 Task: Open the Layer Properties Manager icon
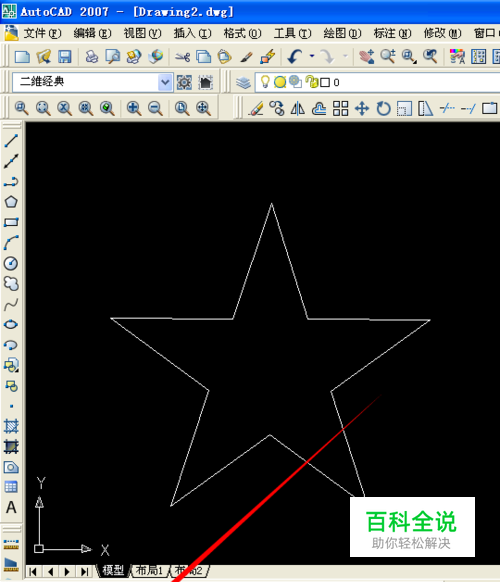243,82
